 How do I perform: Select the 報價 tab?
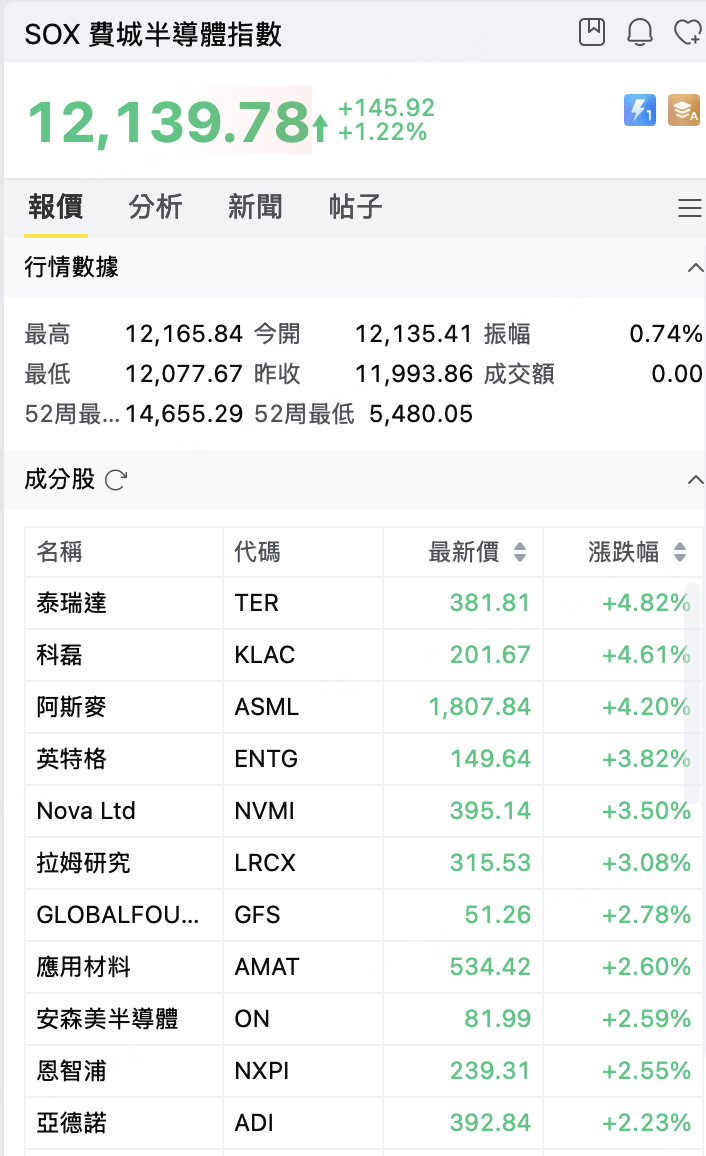(56, 207)
